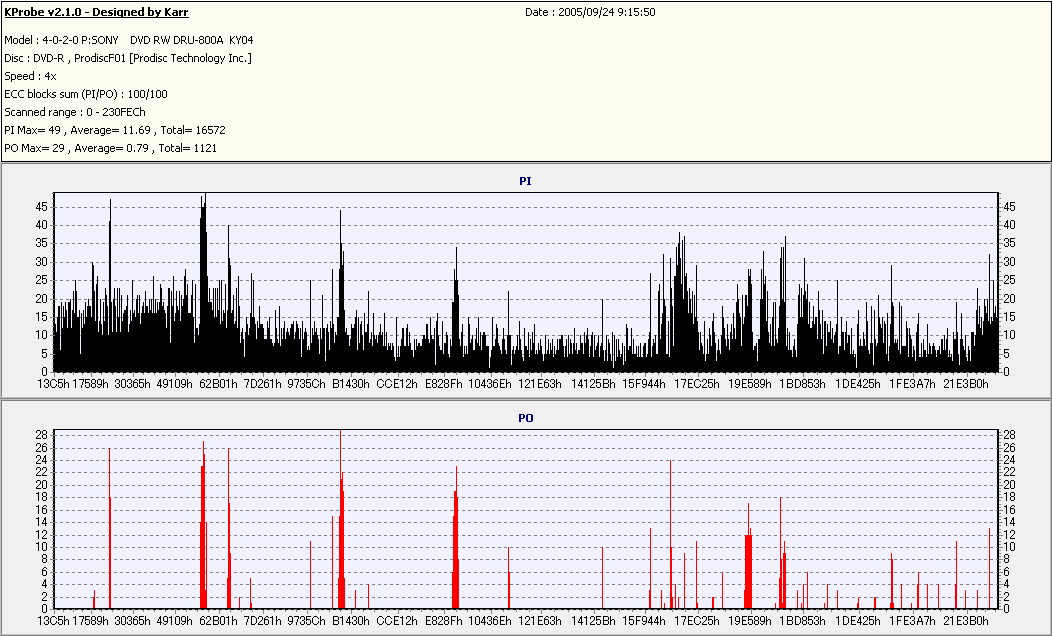Click the 45 value on PI left axis

(x=42, y=206)
